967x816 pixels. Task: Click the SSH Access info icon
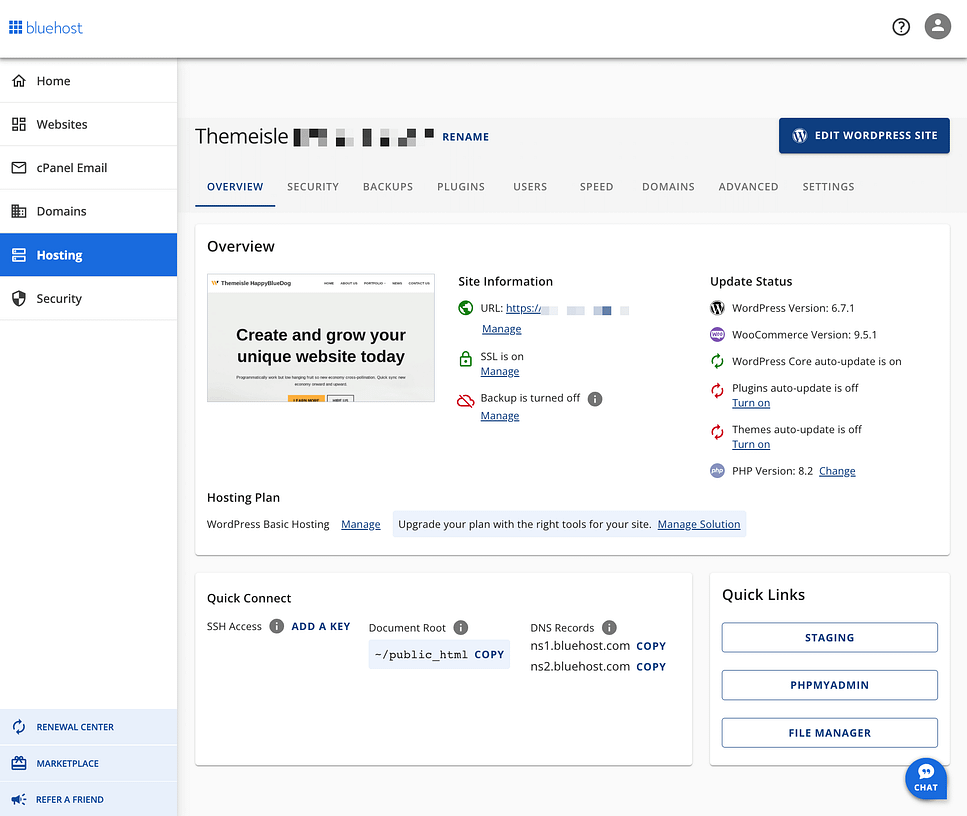pyautogui.click(x=277, y=626)
